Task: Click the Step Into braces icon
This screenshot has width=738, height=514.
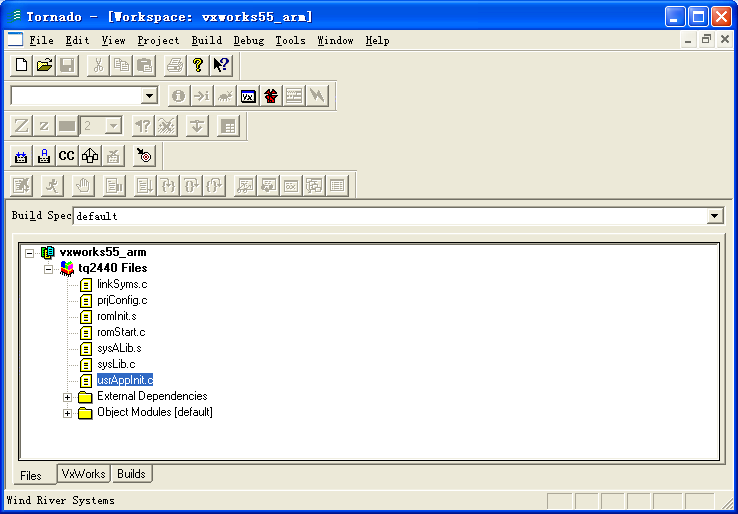Action: coord(168,185)
